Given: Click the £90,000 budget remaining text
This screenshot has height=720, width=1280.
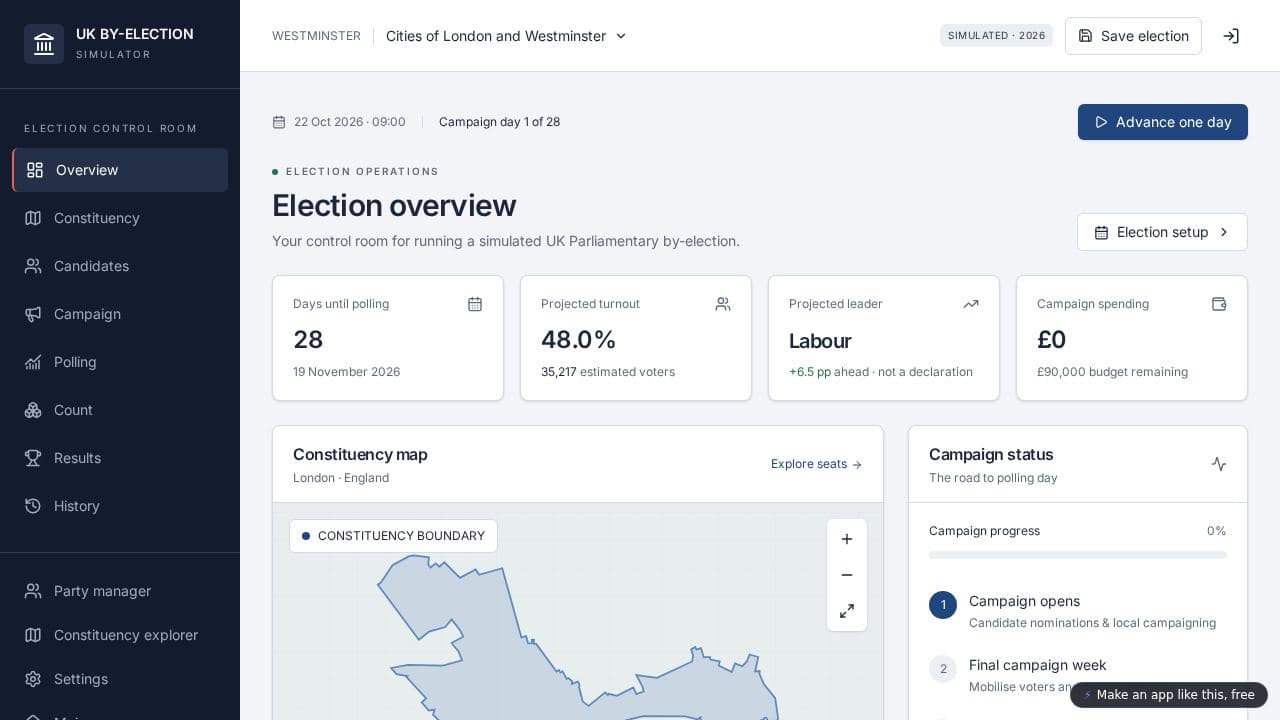Looking at the screenshot, I should (x=1112, y=372).
